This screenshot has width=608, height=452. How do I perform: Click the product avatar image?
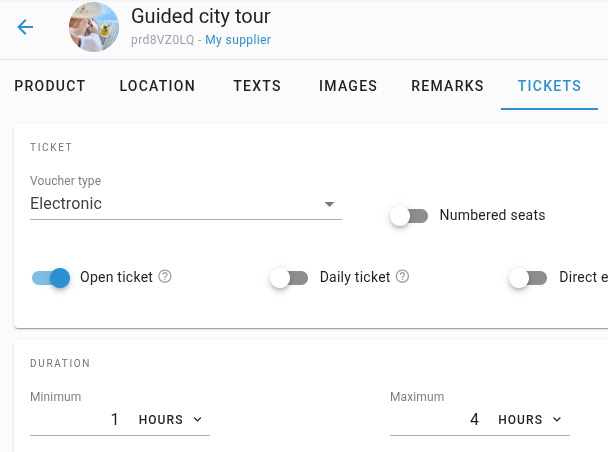(x=94, y=27)
